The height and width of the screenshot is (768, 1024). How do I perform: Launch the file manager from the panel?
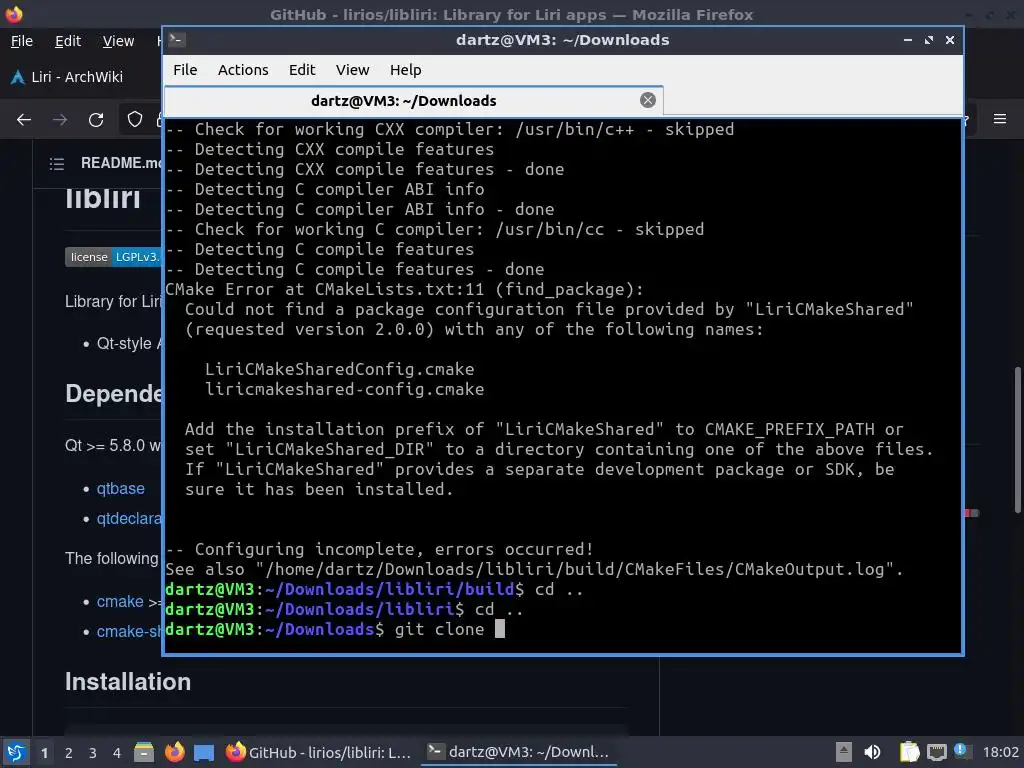click(144, 752)
